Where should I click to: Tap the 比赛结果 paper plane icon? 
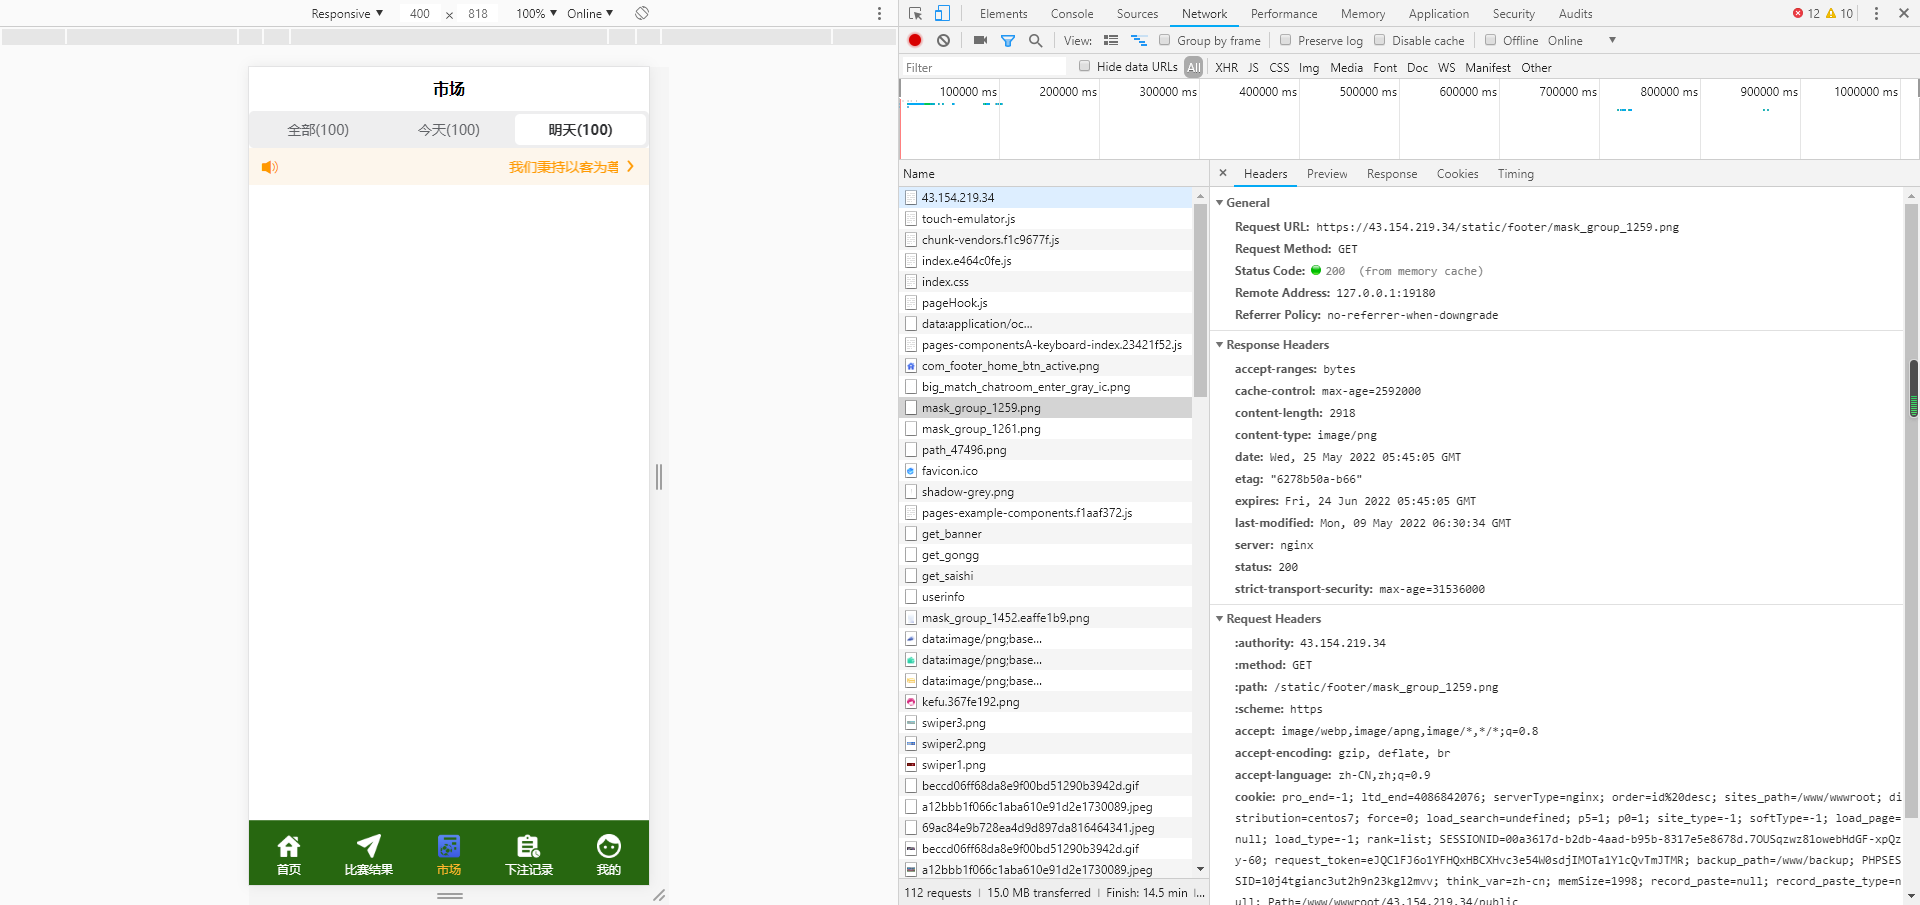[369, 846]
